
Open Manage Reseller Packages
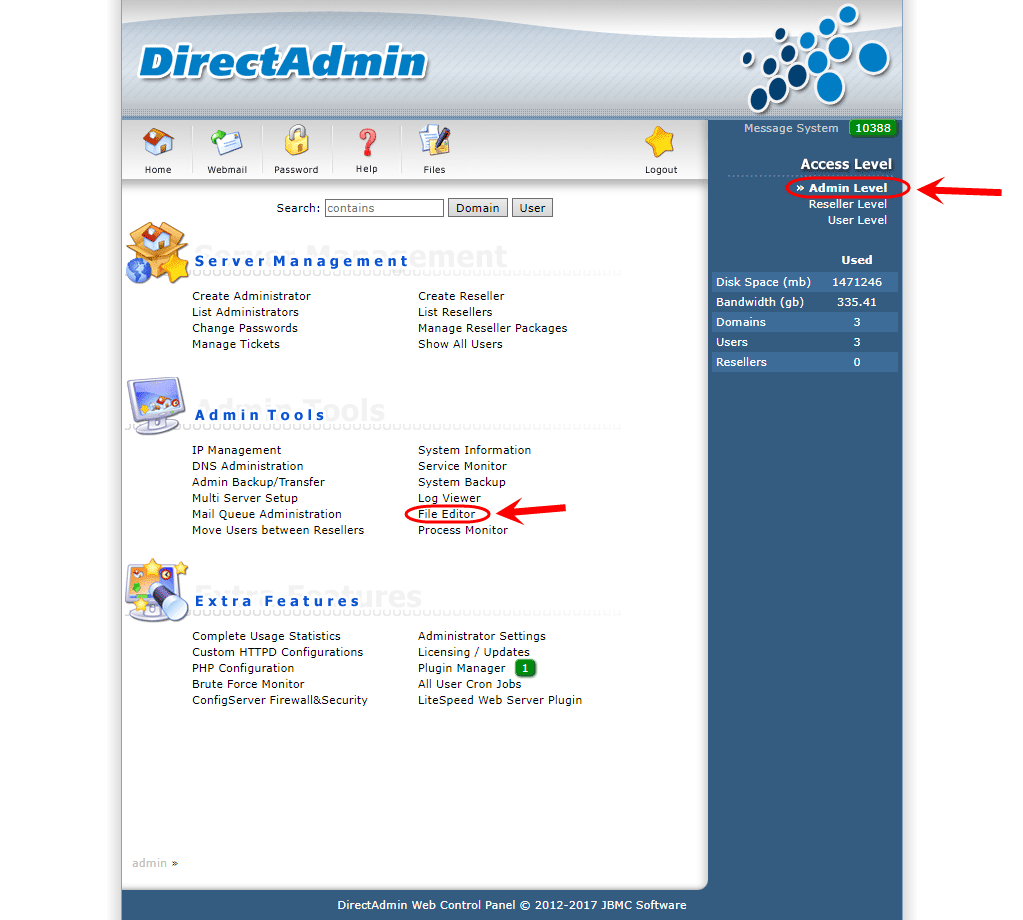pyautogui.click(x=493, y=328)
